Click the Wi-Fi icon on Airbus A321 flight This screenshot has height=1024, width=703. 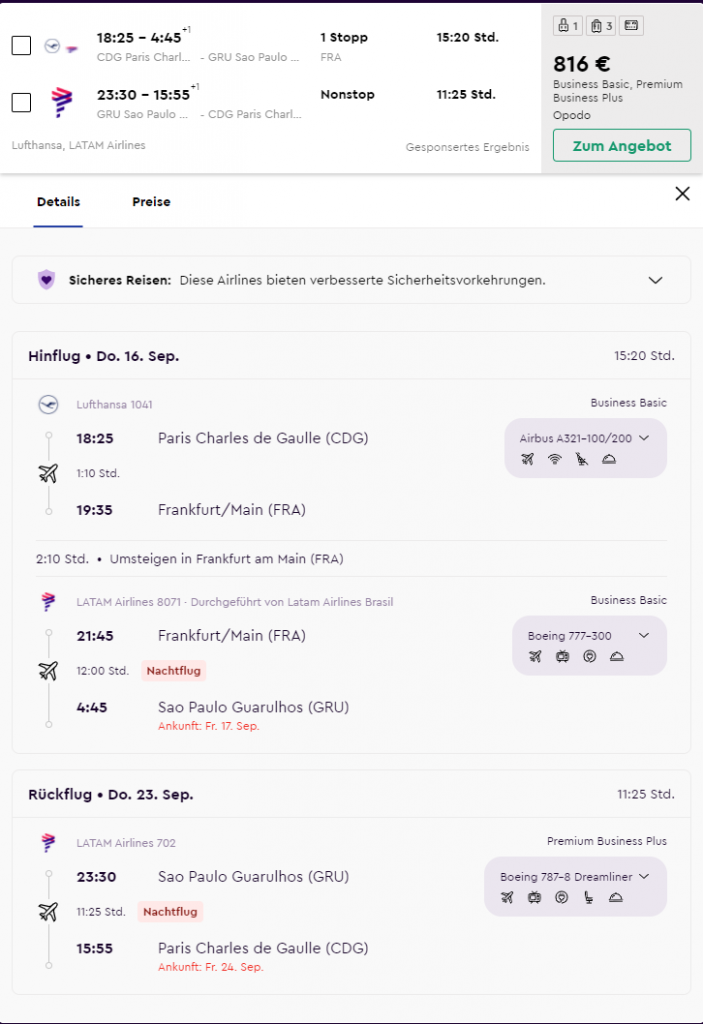click(x=555, y=459)
